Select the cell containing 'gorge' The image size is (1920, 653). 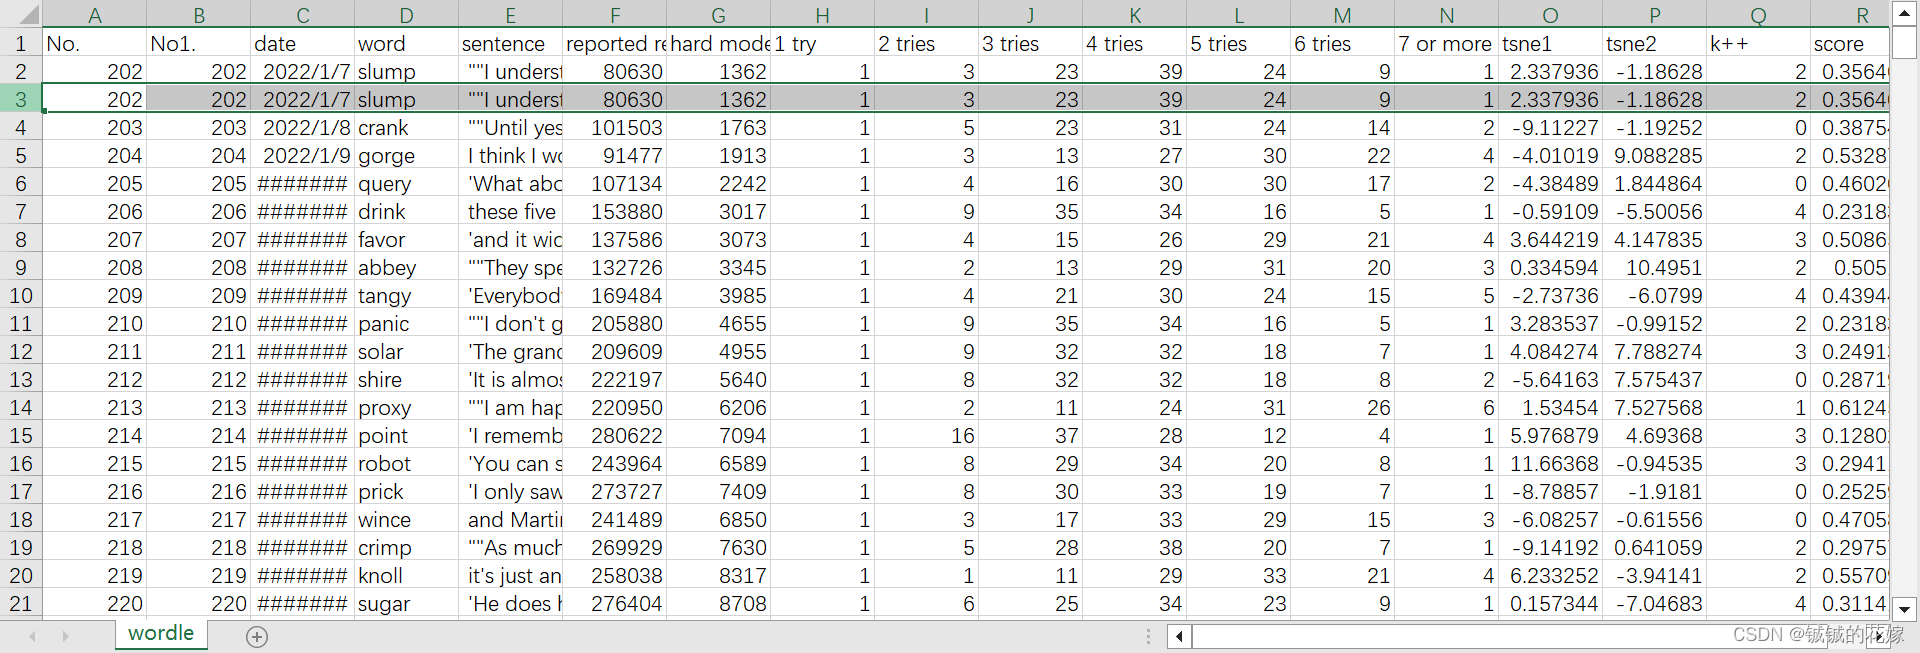[x=407, y=155]
